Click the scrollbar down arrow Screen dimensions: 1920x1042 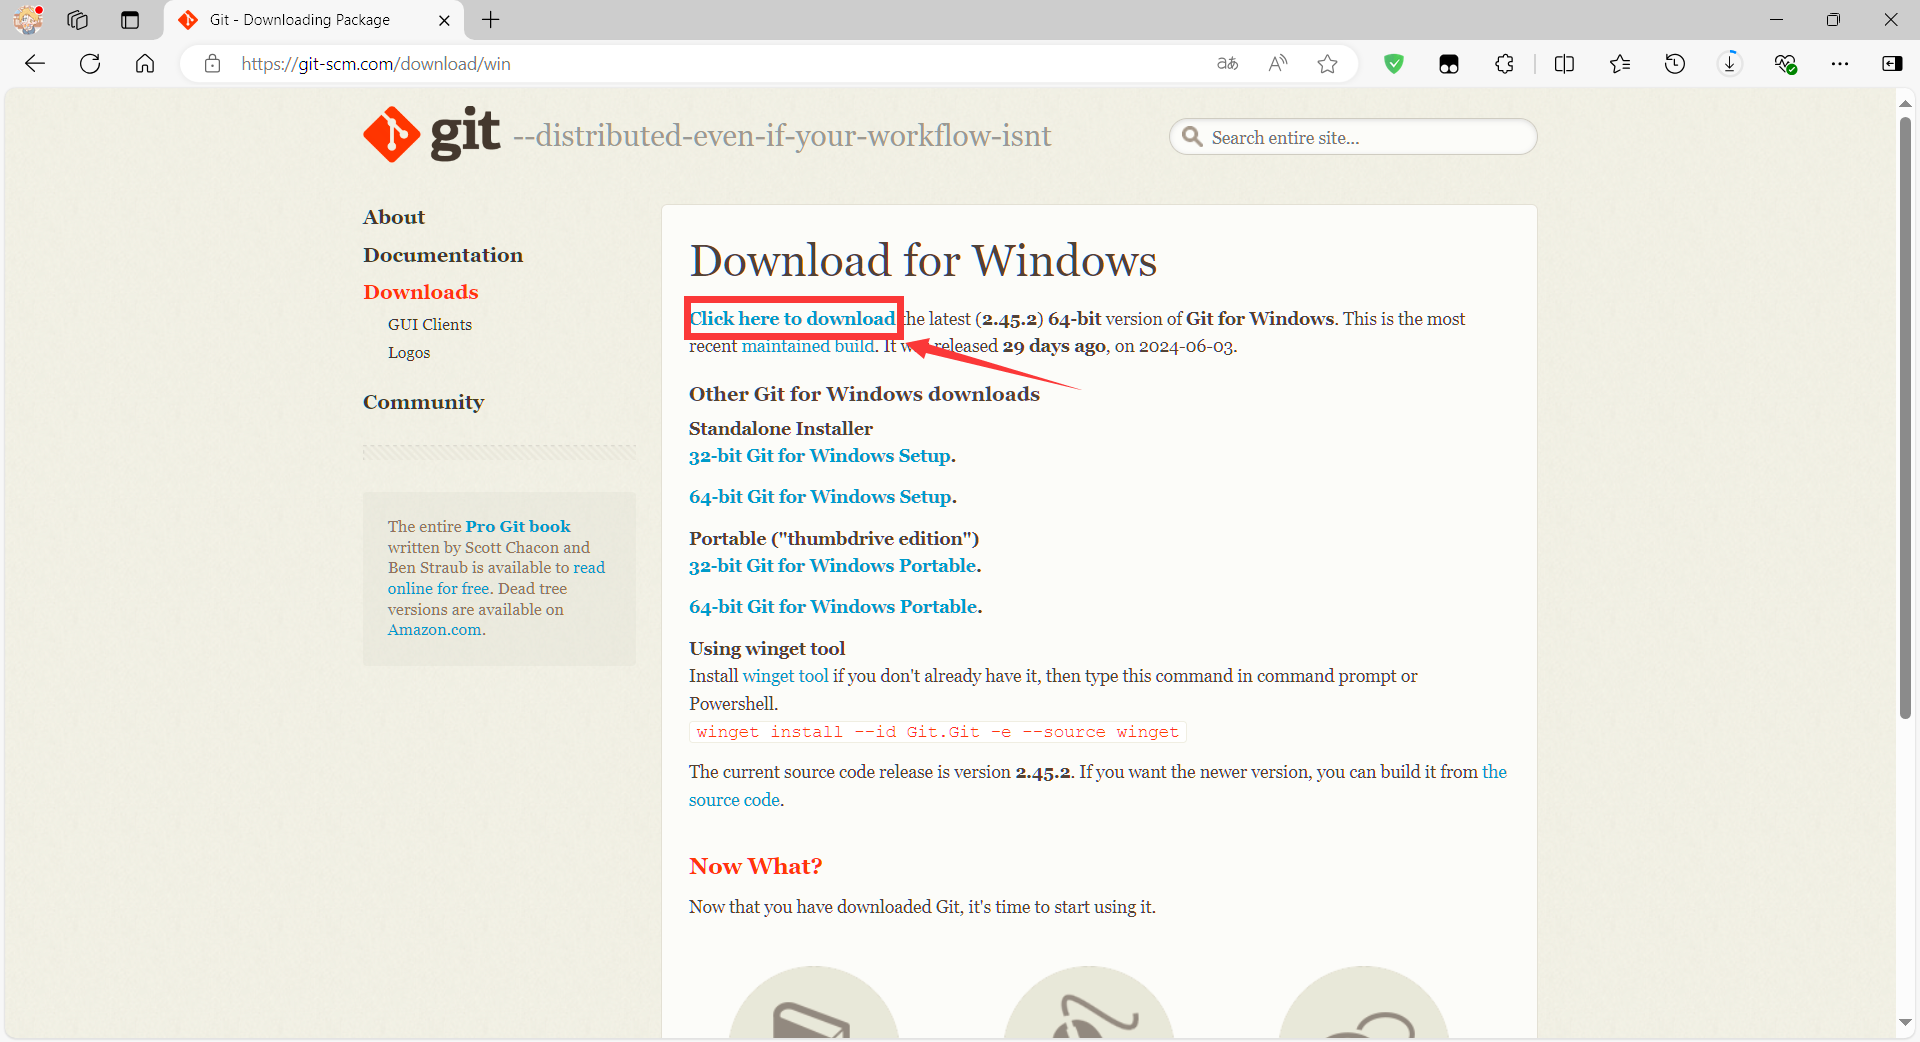pos(1905,1022)
